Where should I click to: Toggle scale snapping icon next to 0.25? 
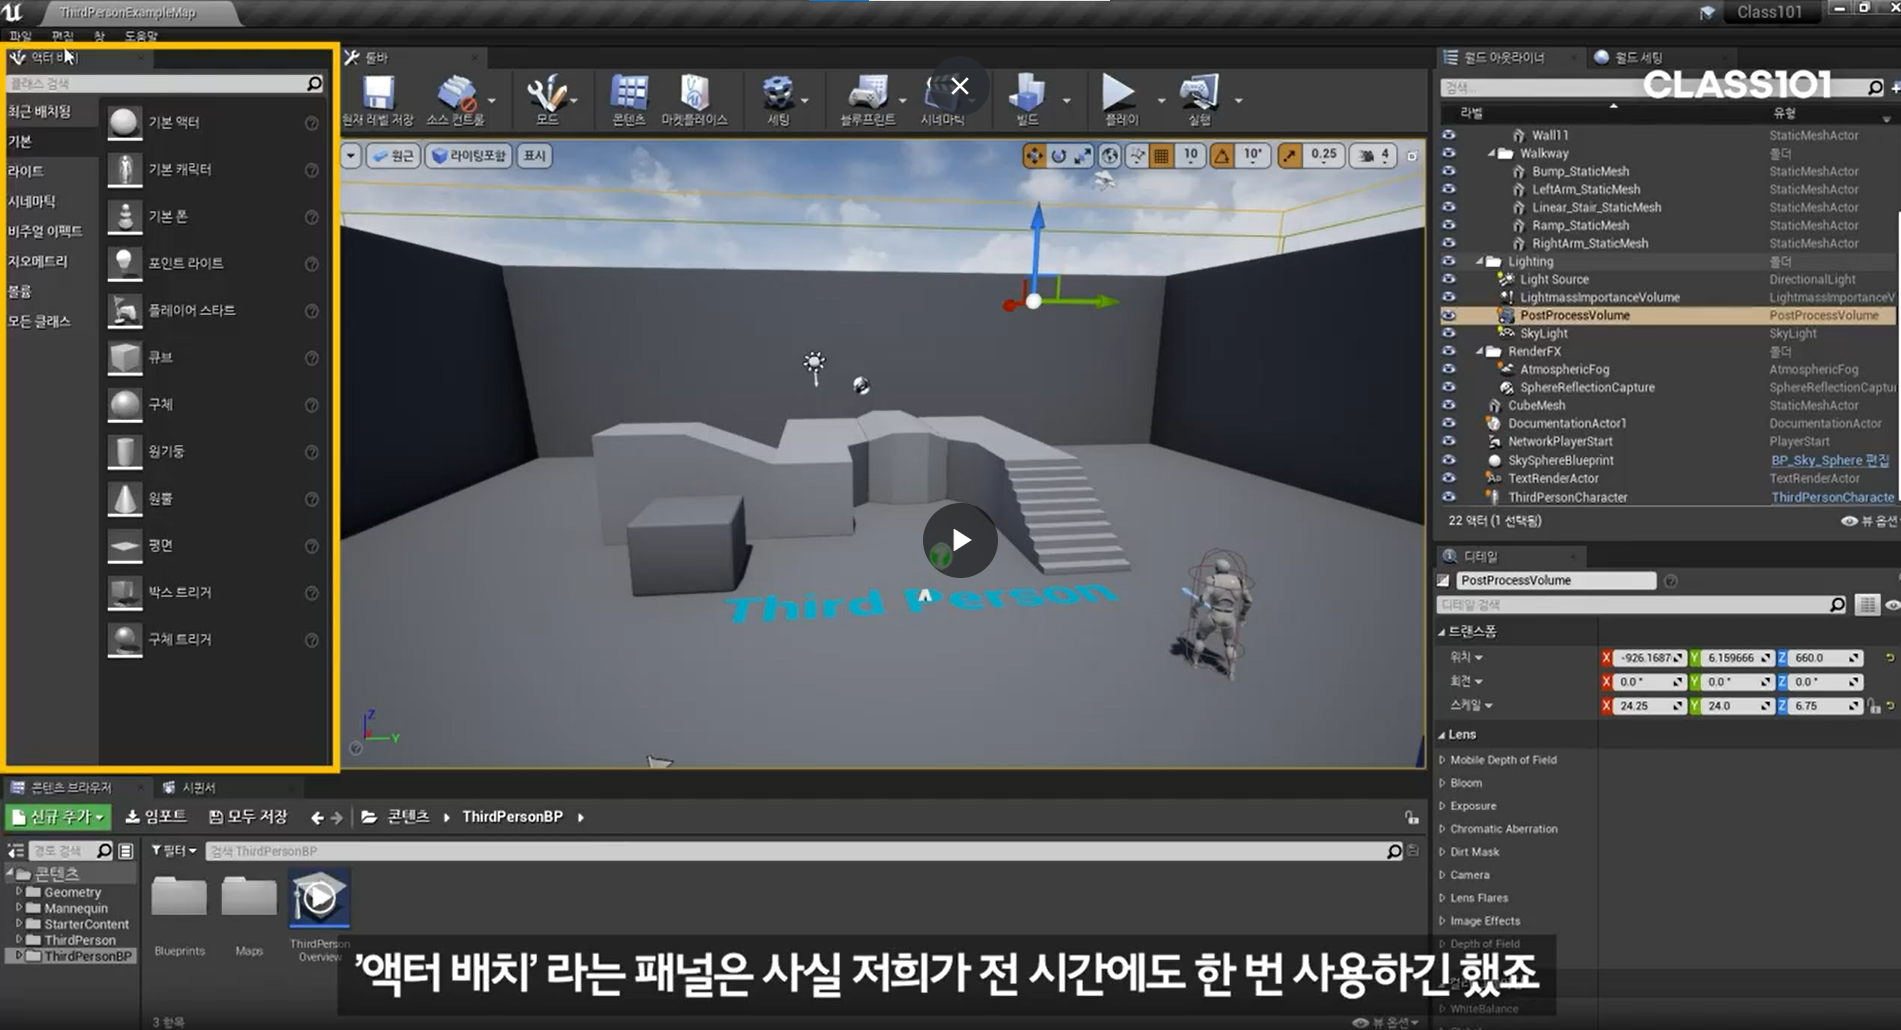pyautogui.click(x=1290, y=155)
